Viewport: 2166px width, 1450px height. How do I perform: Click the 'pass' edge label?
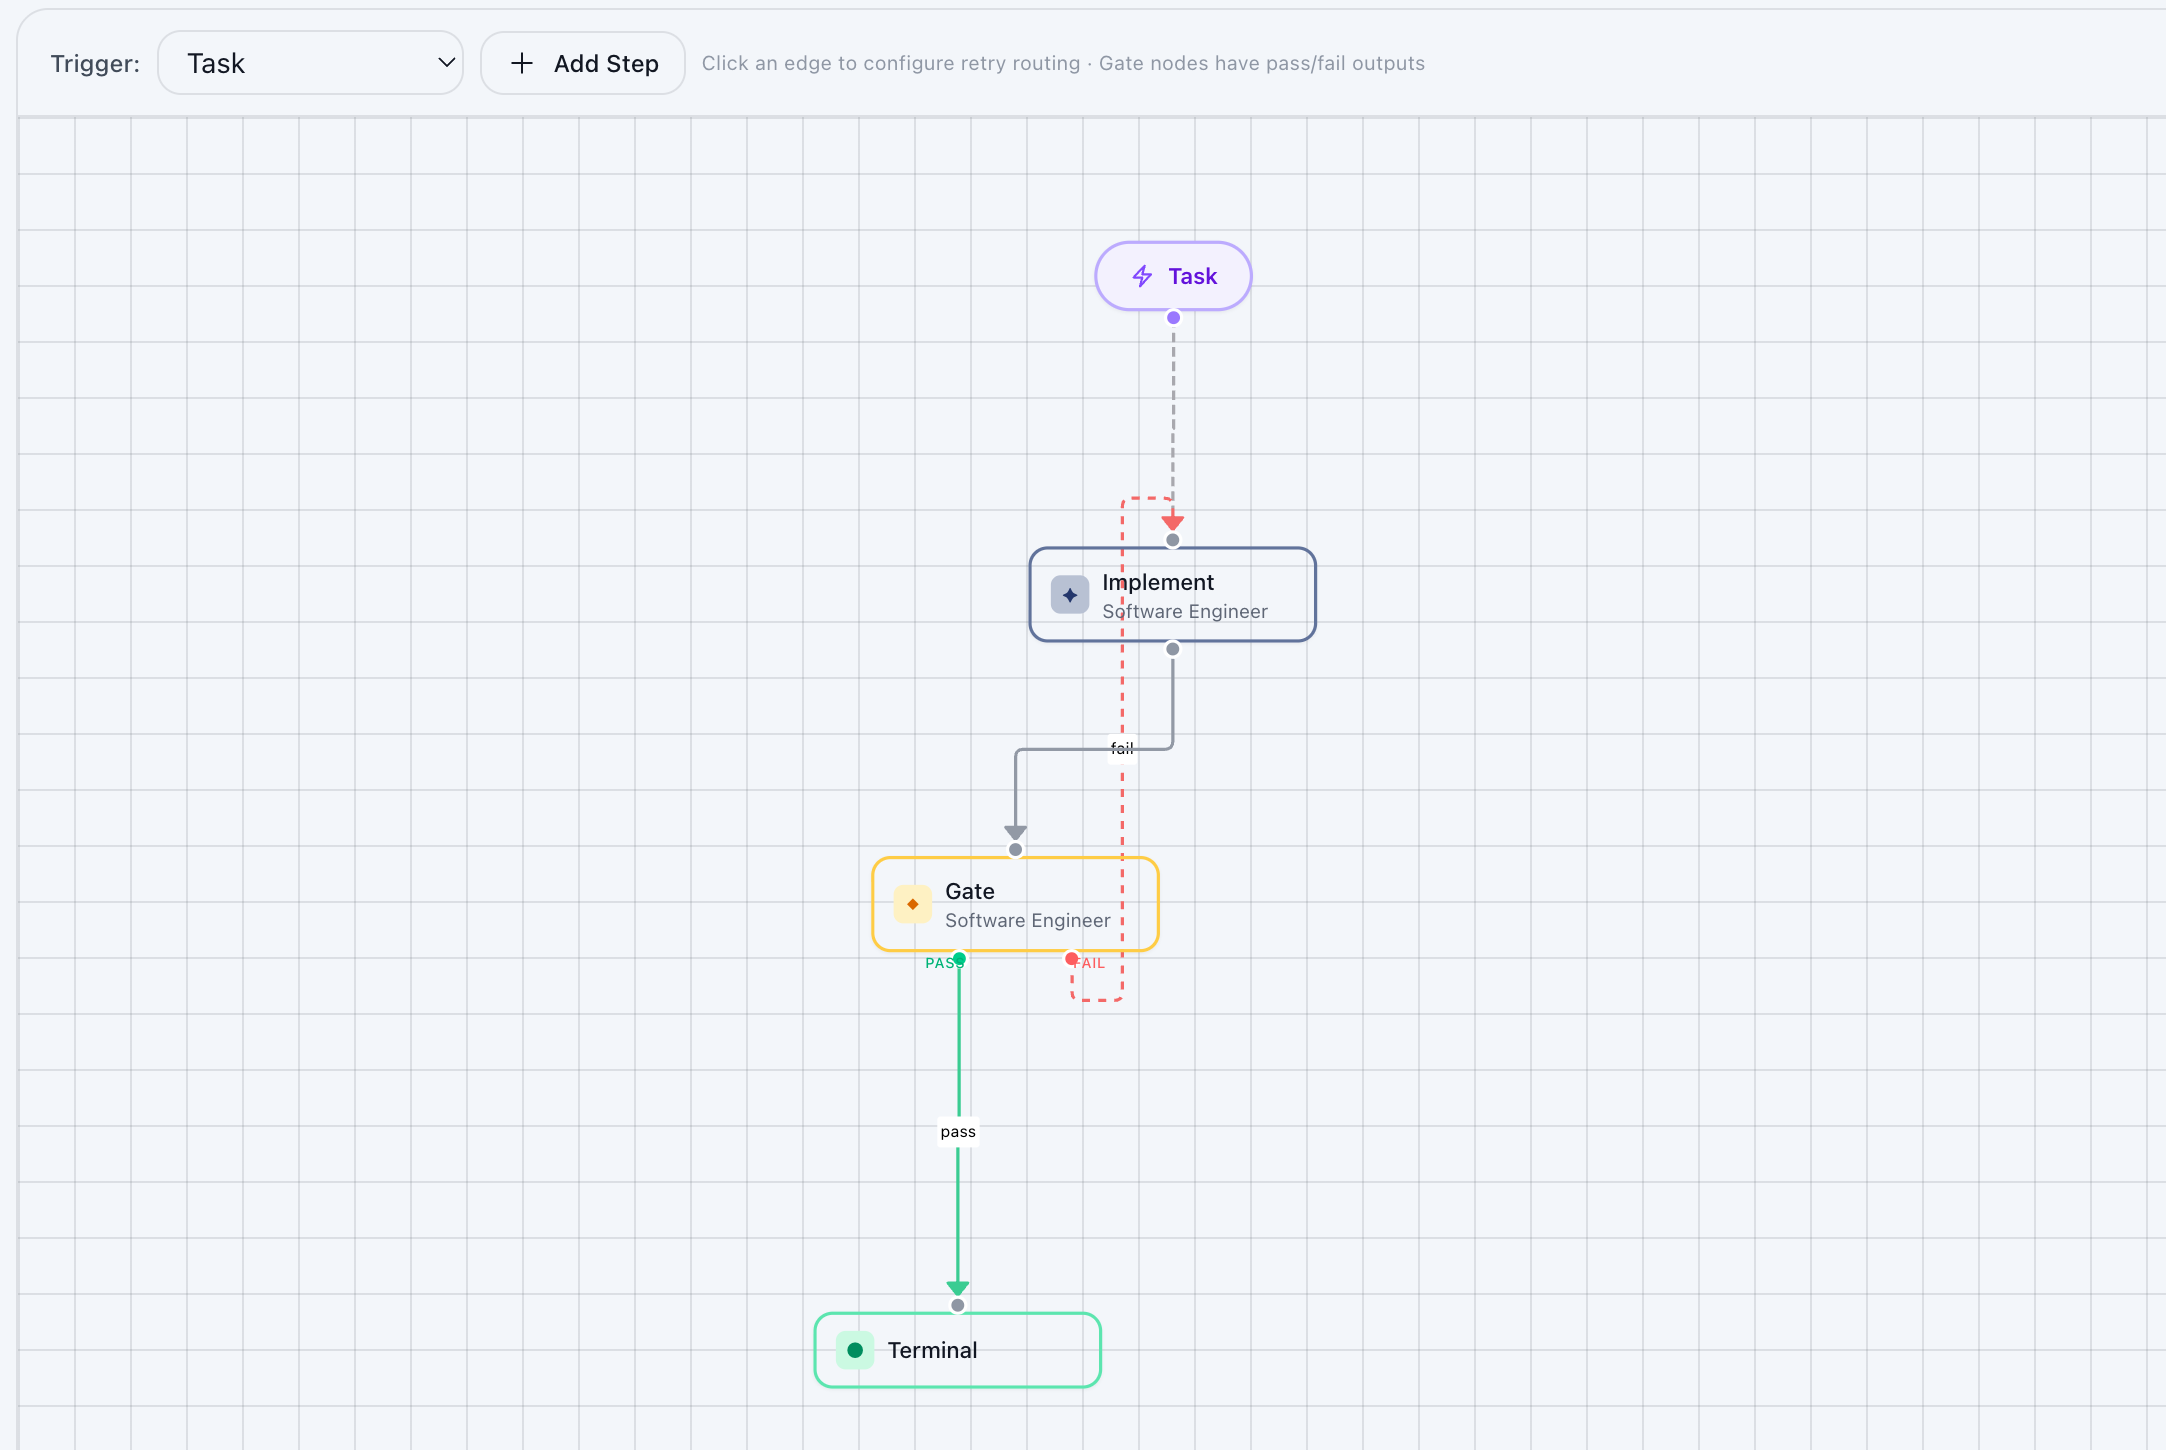coord(958,1131)
